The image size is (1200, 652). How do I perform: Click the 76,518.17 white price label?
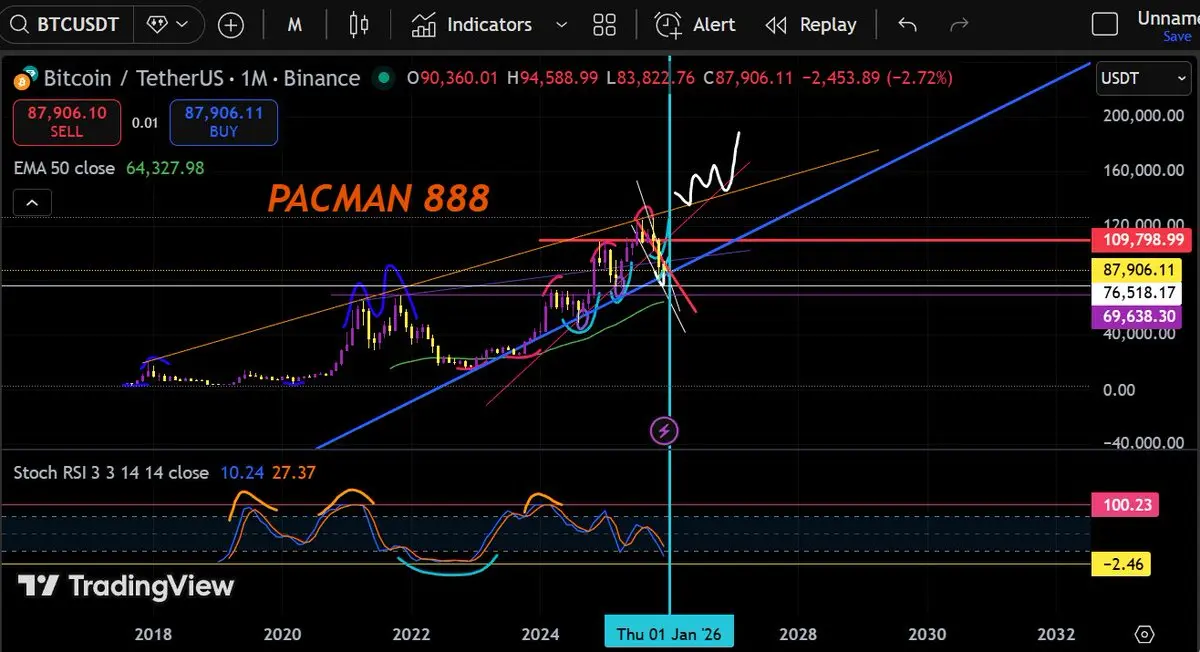click(x=1138, y=293)
